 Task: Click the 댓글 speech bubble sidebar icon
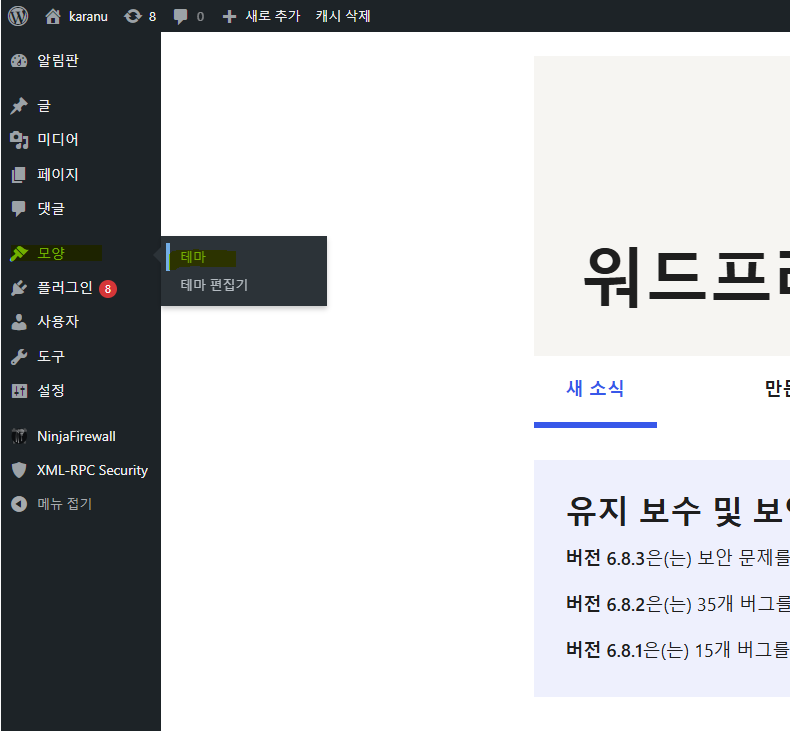[19, 209]
